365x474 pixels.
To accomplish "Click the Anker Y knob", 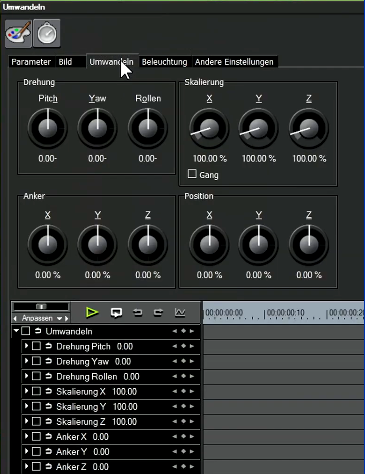I will click(x=97, y=244).
